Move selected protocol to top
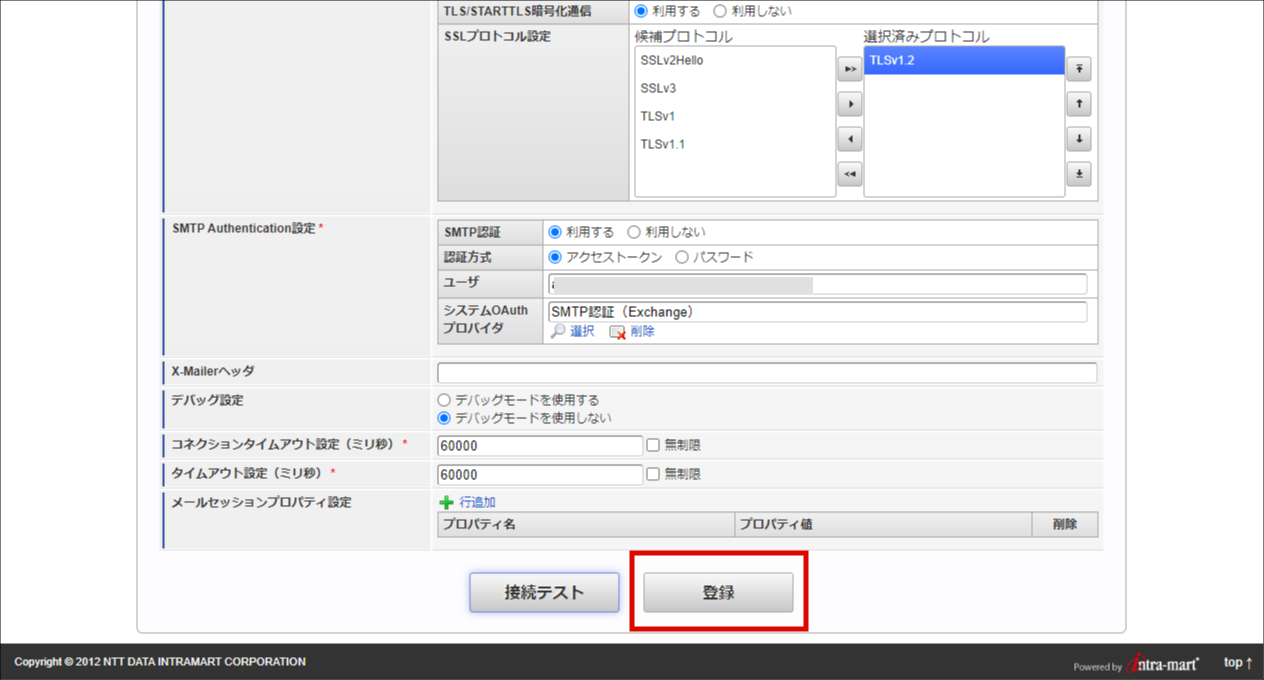 point(1078,69)
